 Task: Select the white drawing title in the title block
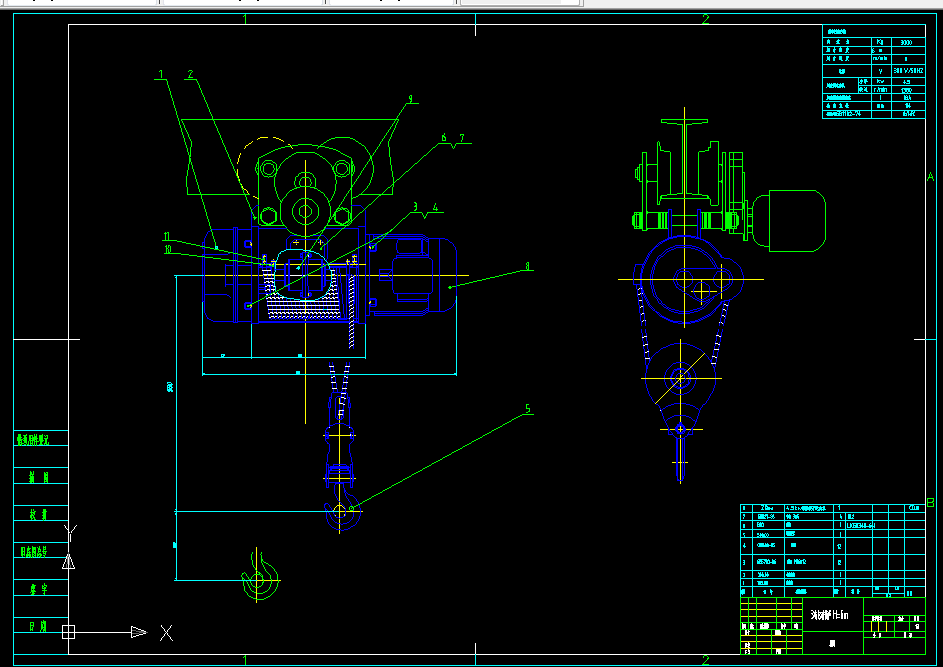pyautogui.click(x=829, y=615)
